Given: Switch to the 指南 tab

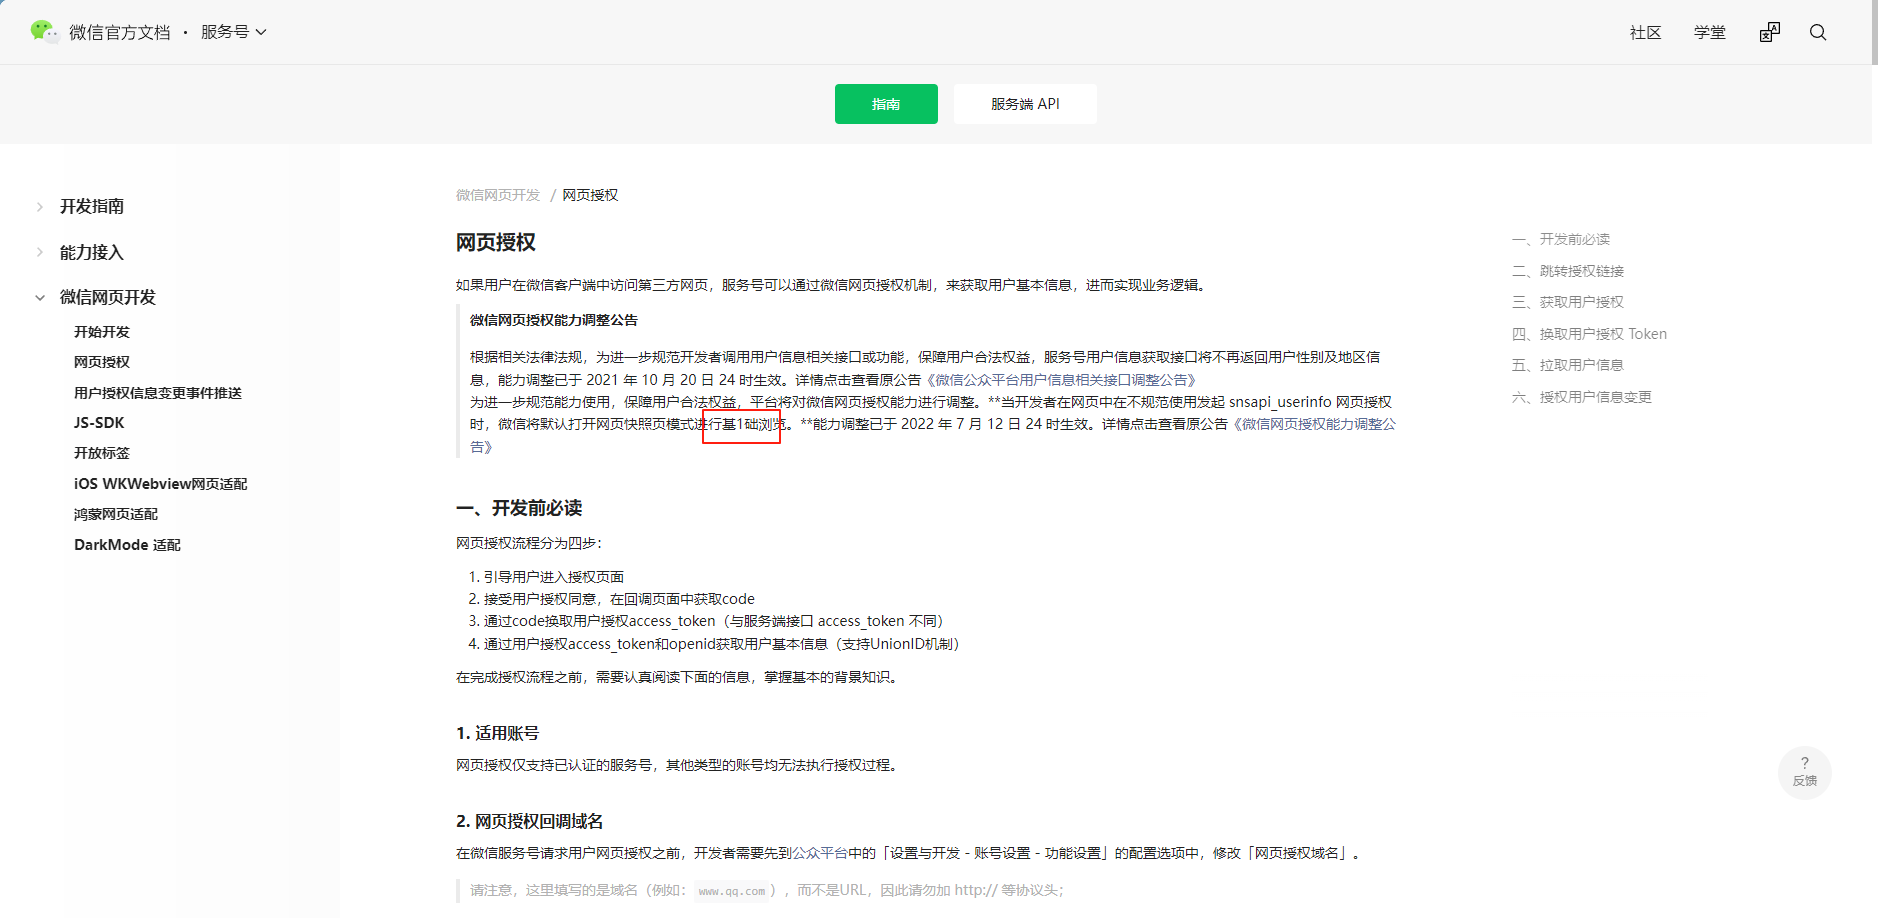Looking at the screenshot, I should click(886, 104).
